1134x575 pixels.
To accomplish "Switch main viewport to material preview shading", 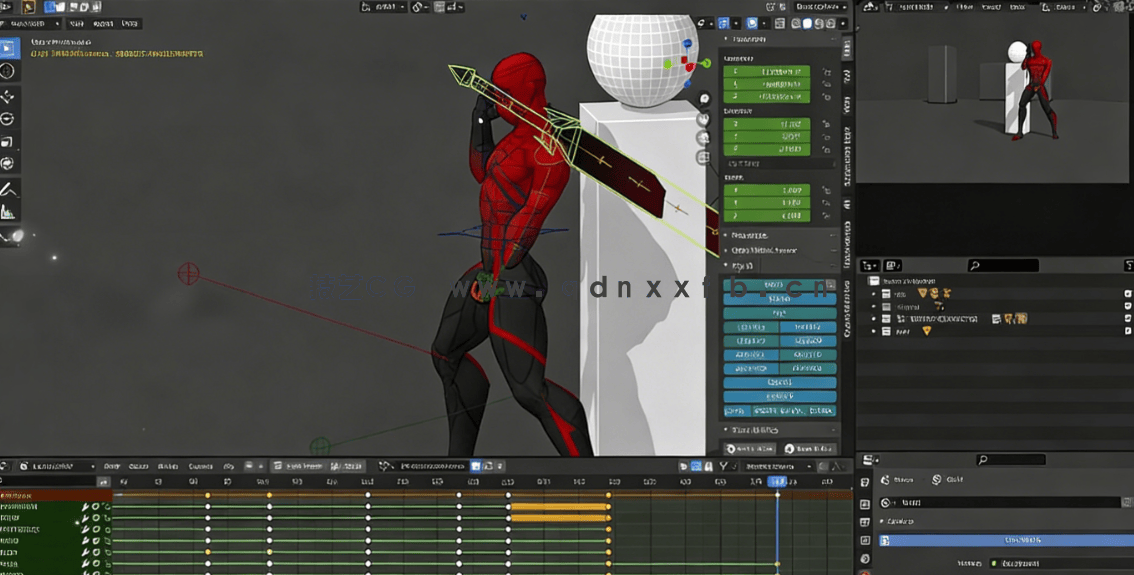I will (x=819, y=24).
